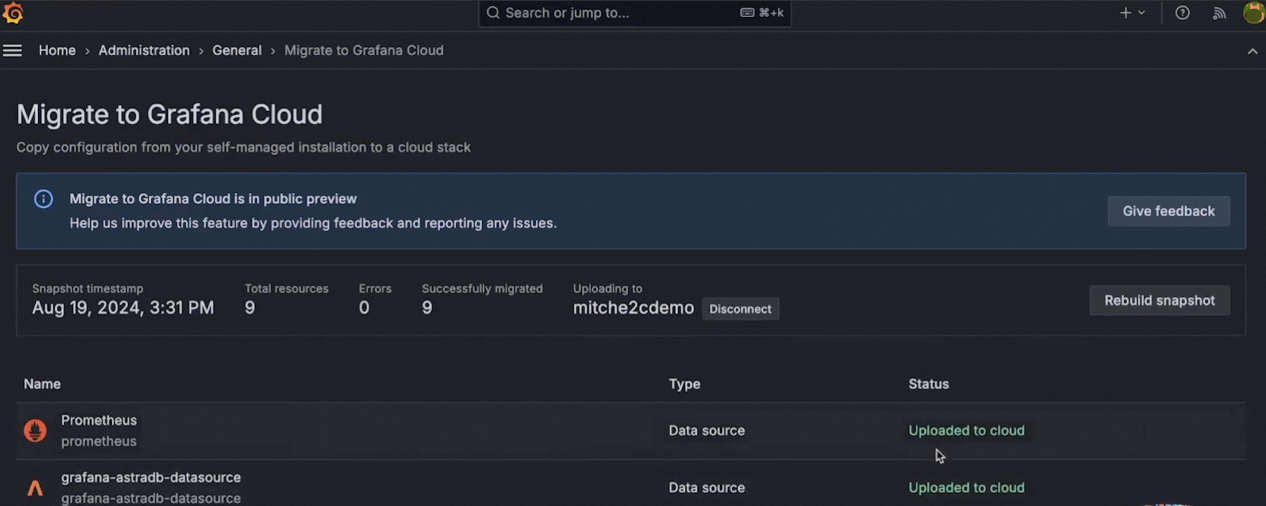Select the grafana-astradb-datasource row name
This screenshot has height=506, width=1266.
(151, 477)
